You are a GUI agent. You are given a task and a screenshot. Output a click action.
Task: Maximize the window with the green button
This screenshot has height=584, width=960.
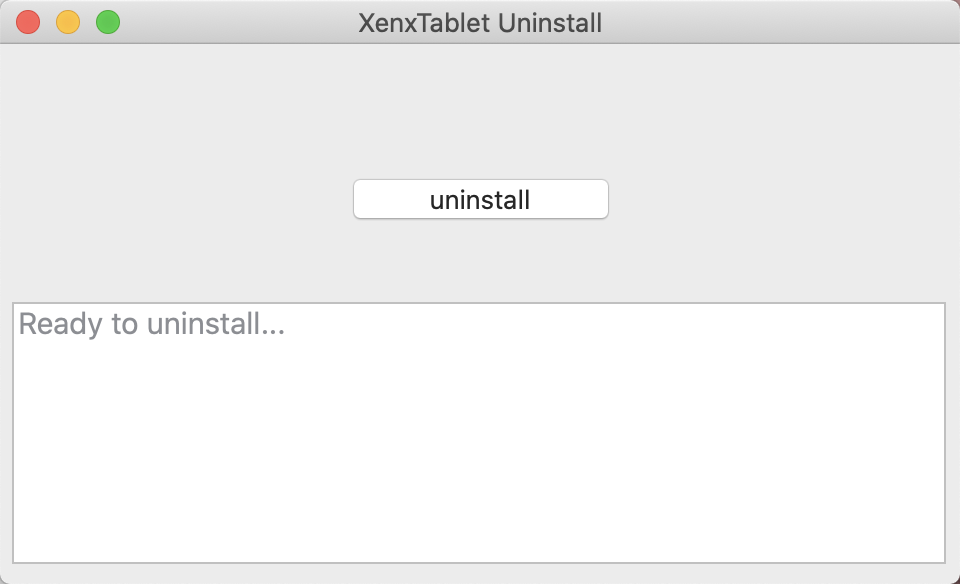coord(108,22)
